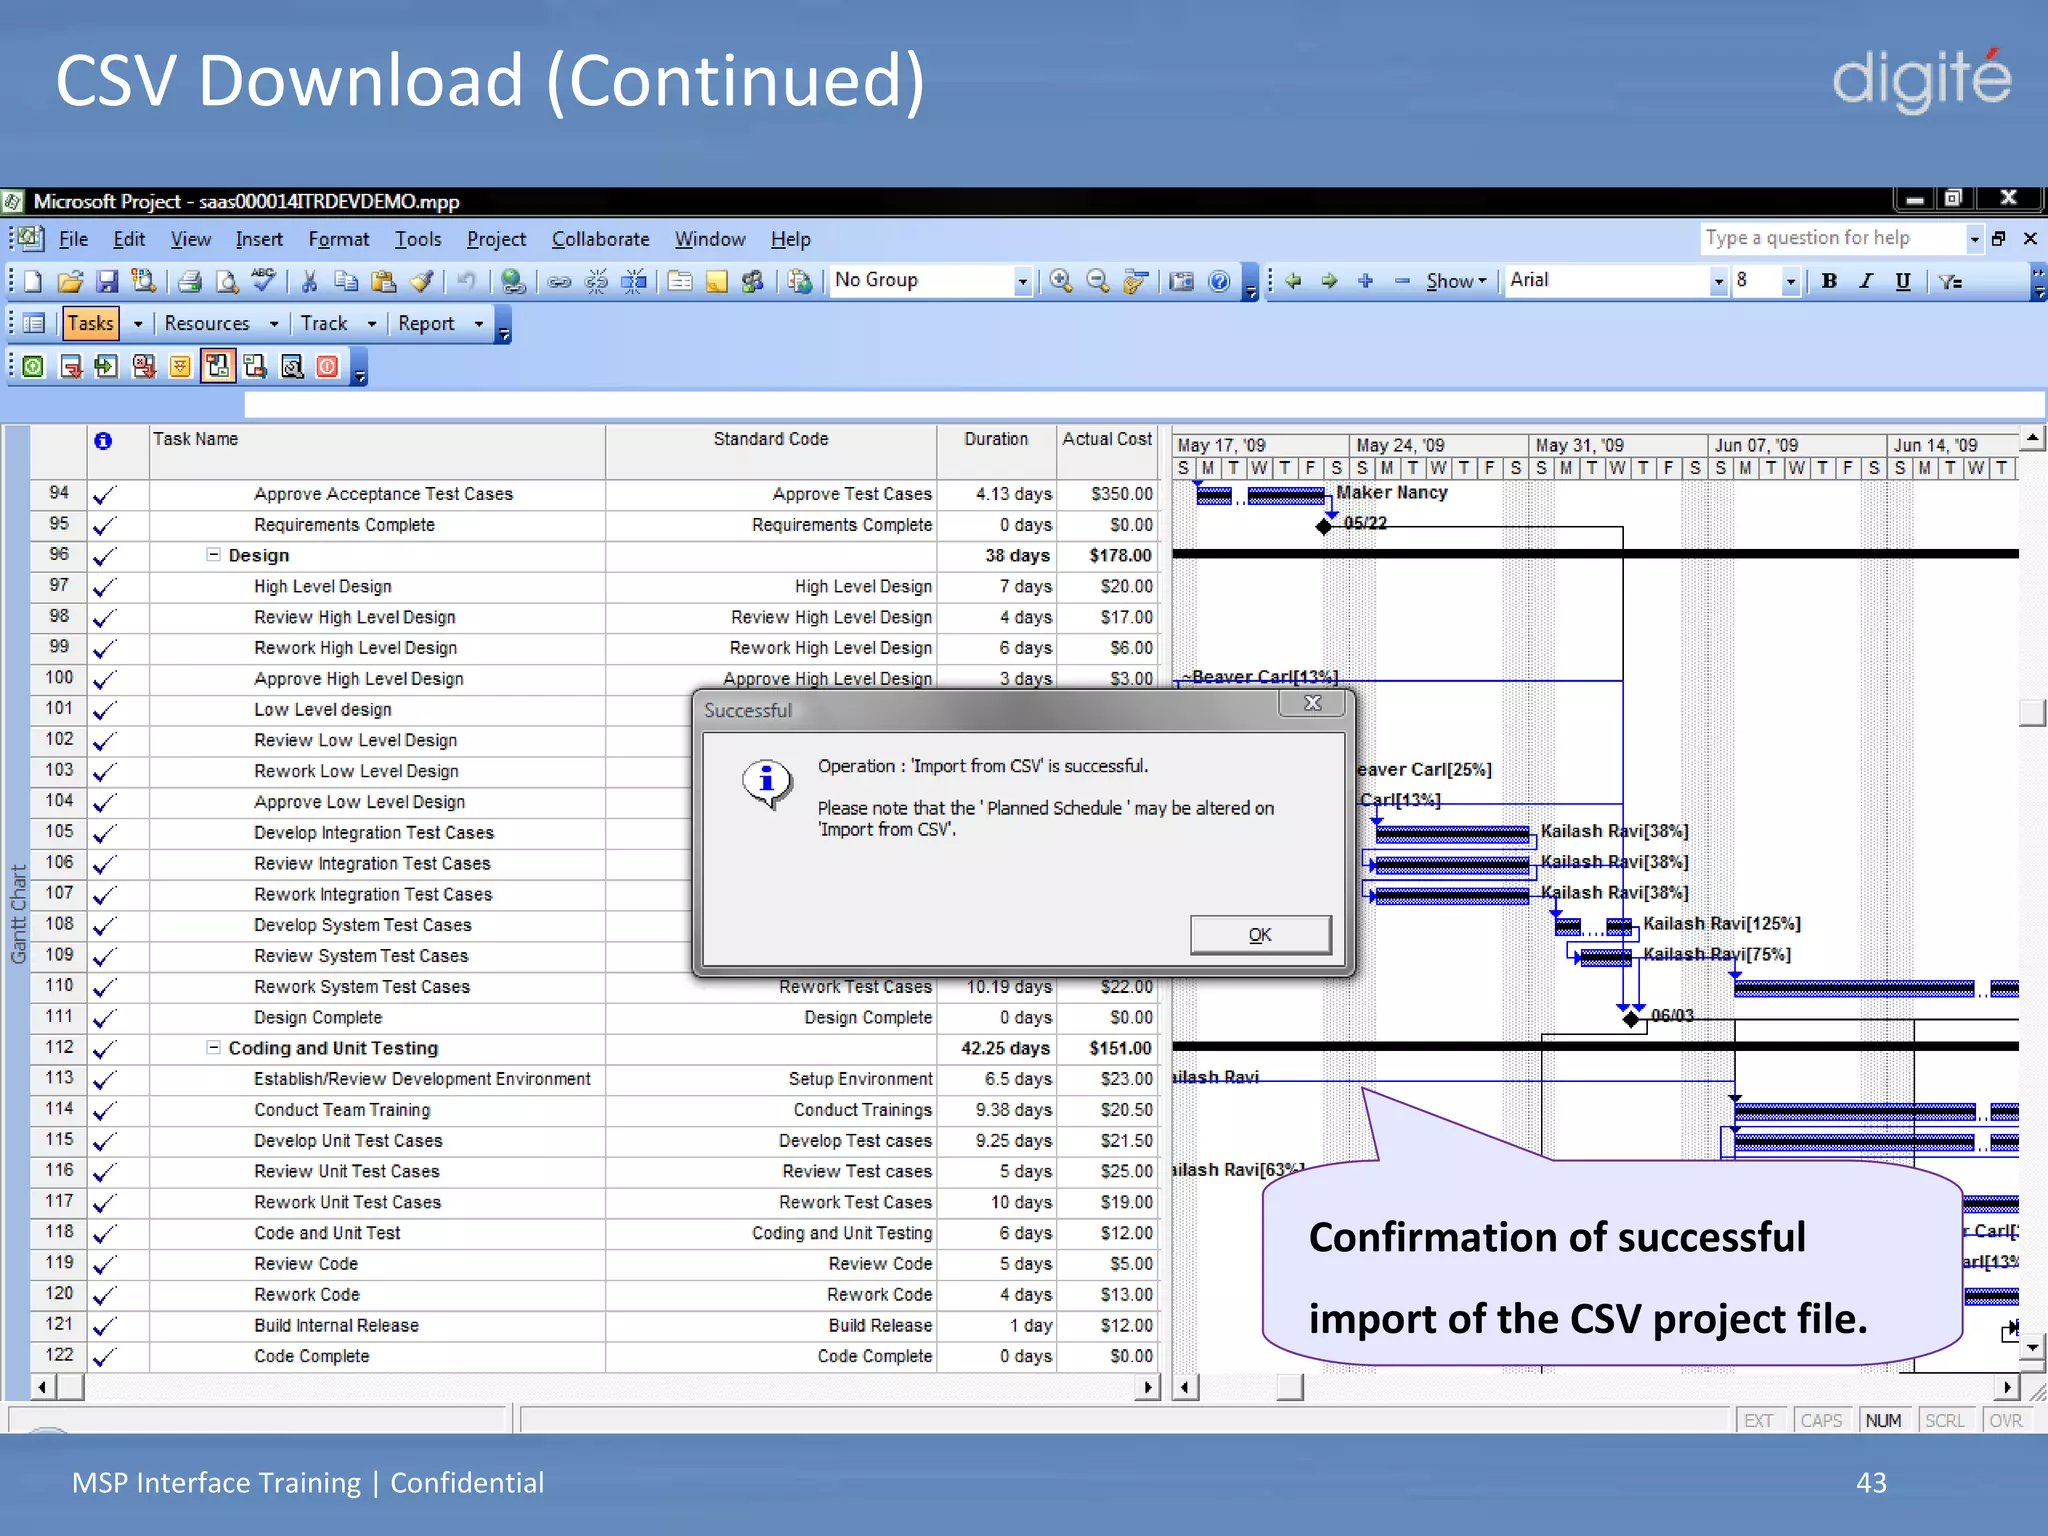Image resolution: width=2048 pixels, height=1536 pixels.
Task: Click the Insert Hyperlink globe icon
Action: coord(513,282)
